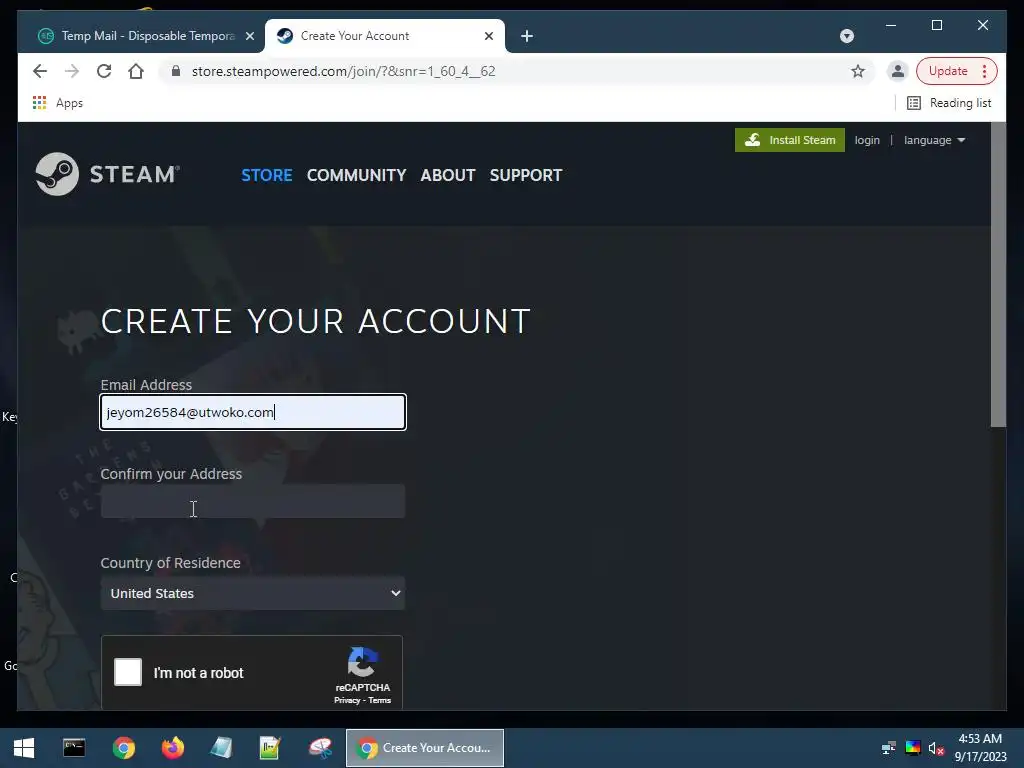Click the browser back arrow

tap(40, 71)
